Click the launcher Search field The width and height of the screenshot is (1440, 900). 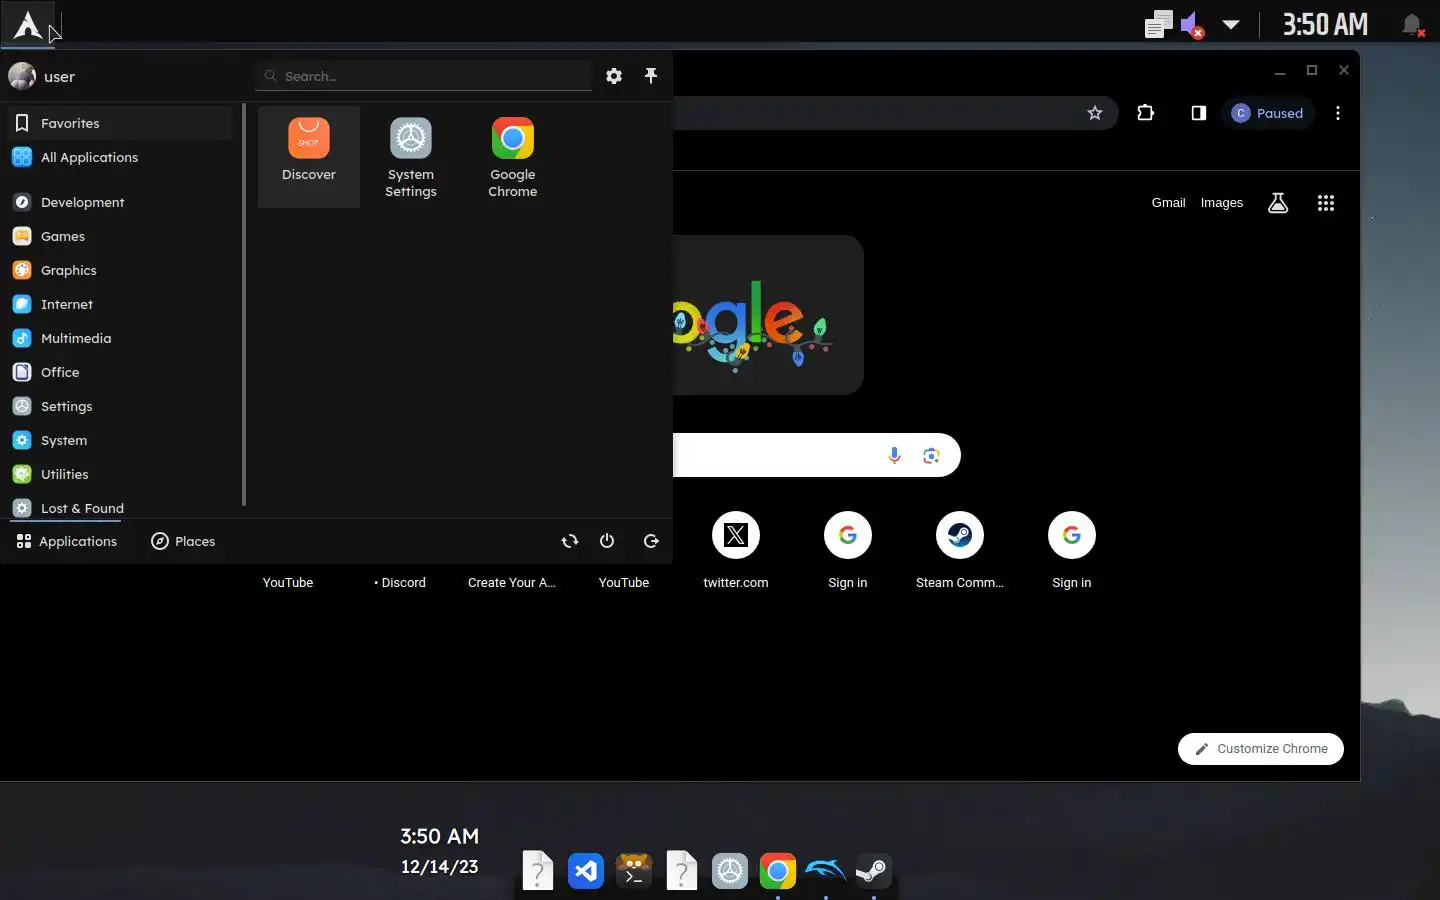tap(423, 76)
